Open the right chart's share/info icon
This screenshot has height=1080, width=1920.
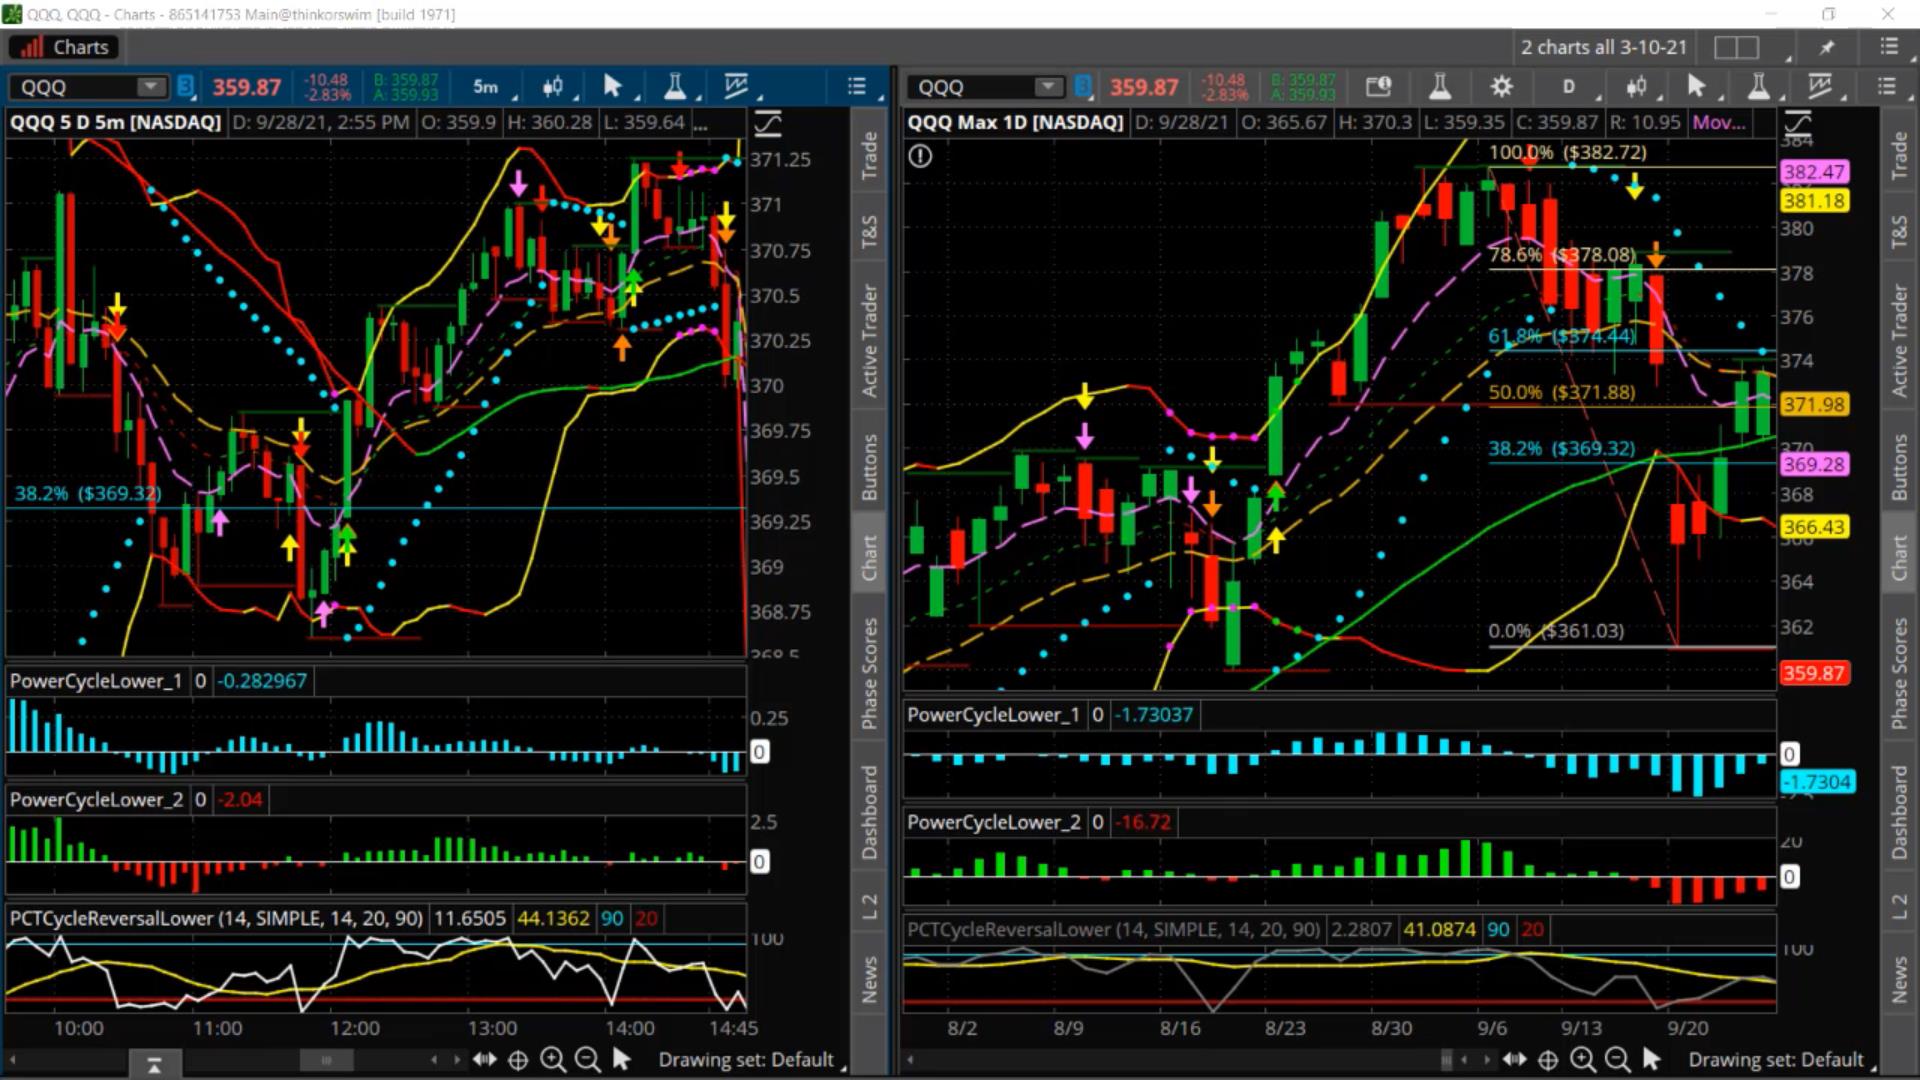(x=1378, y=87)
